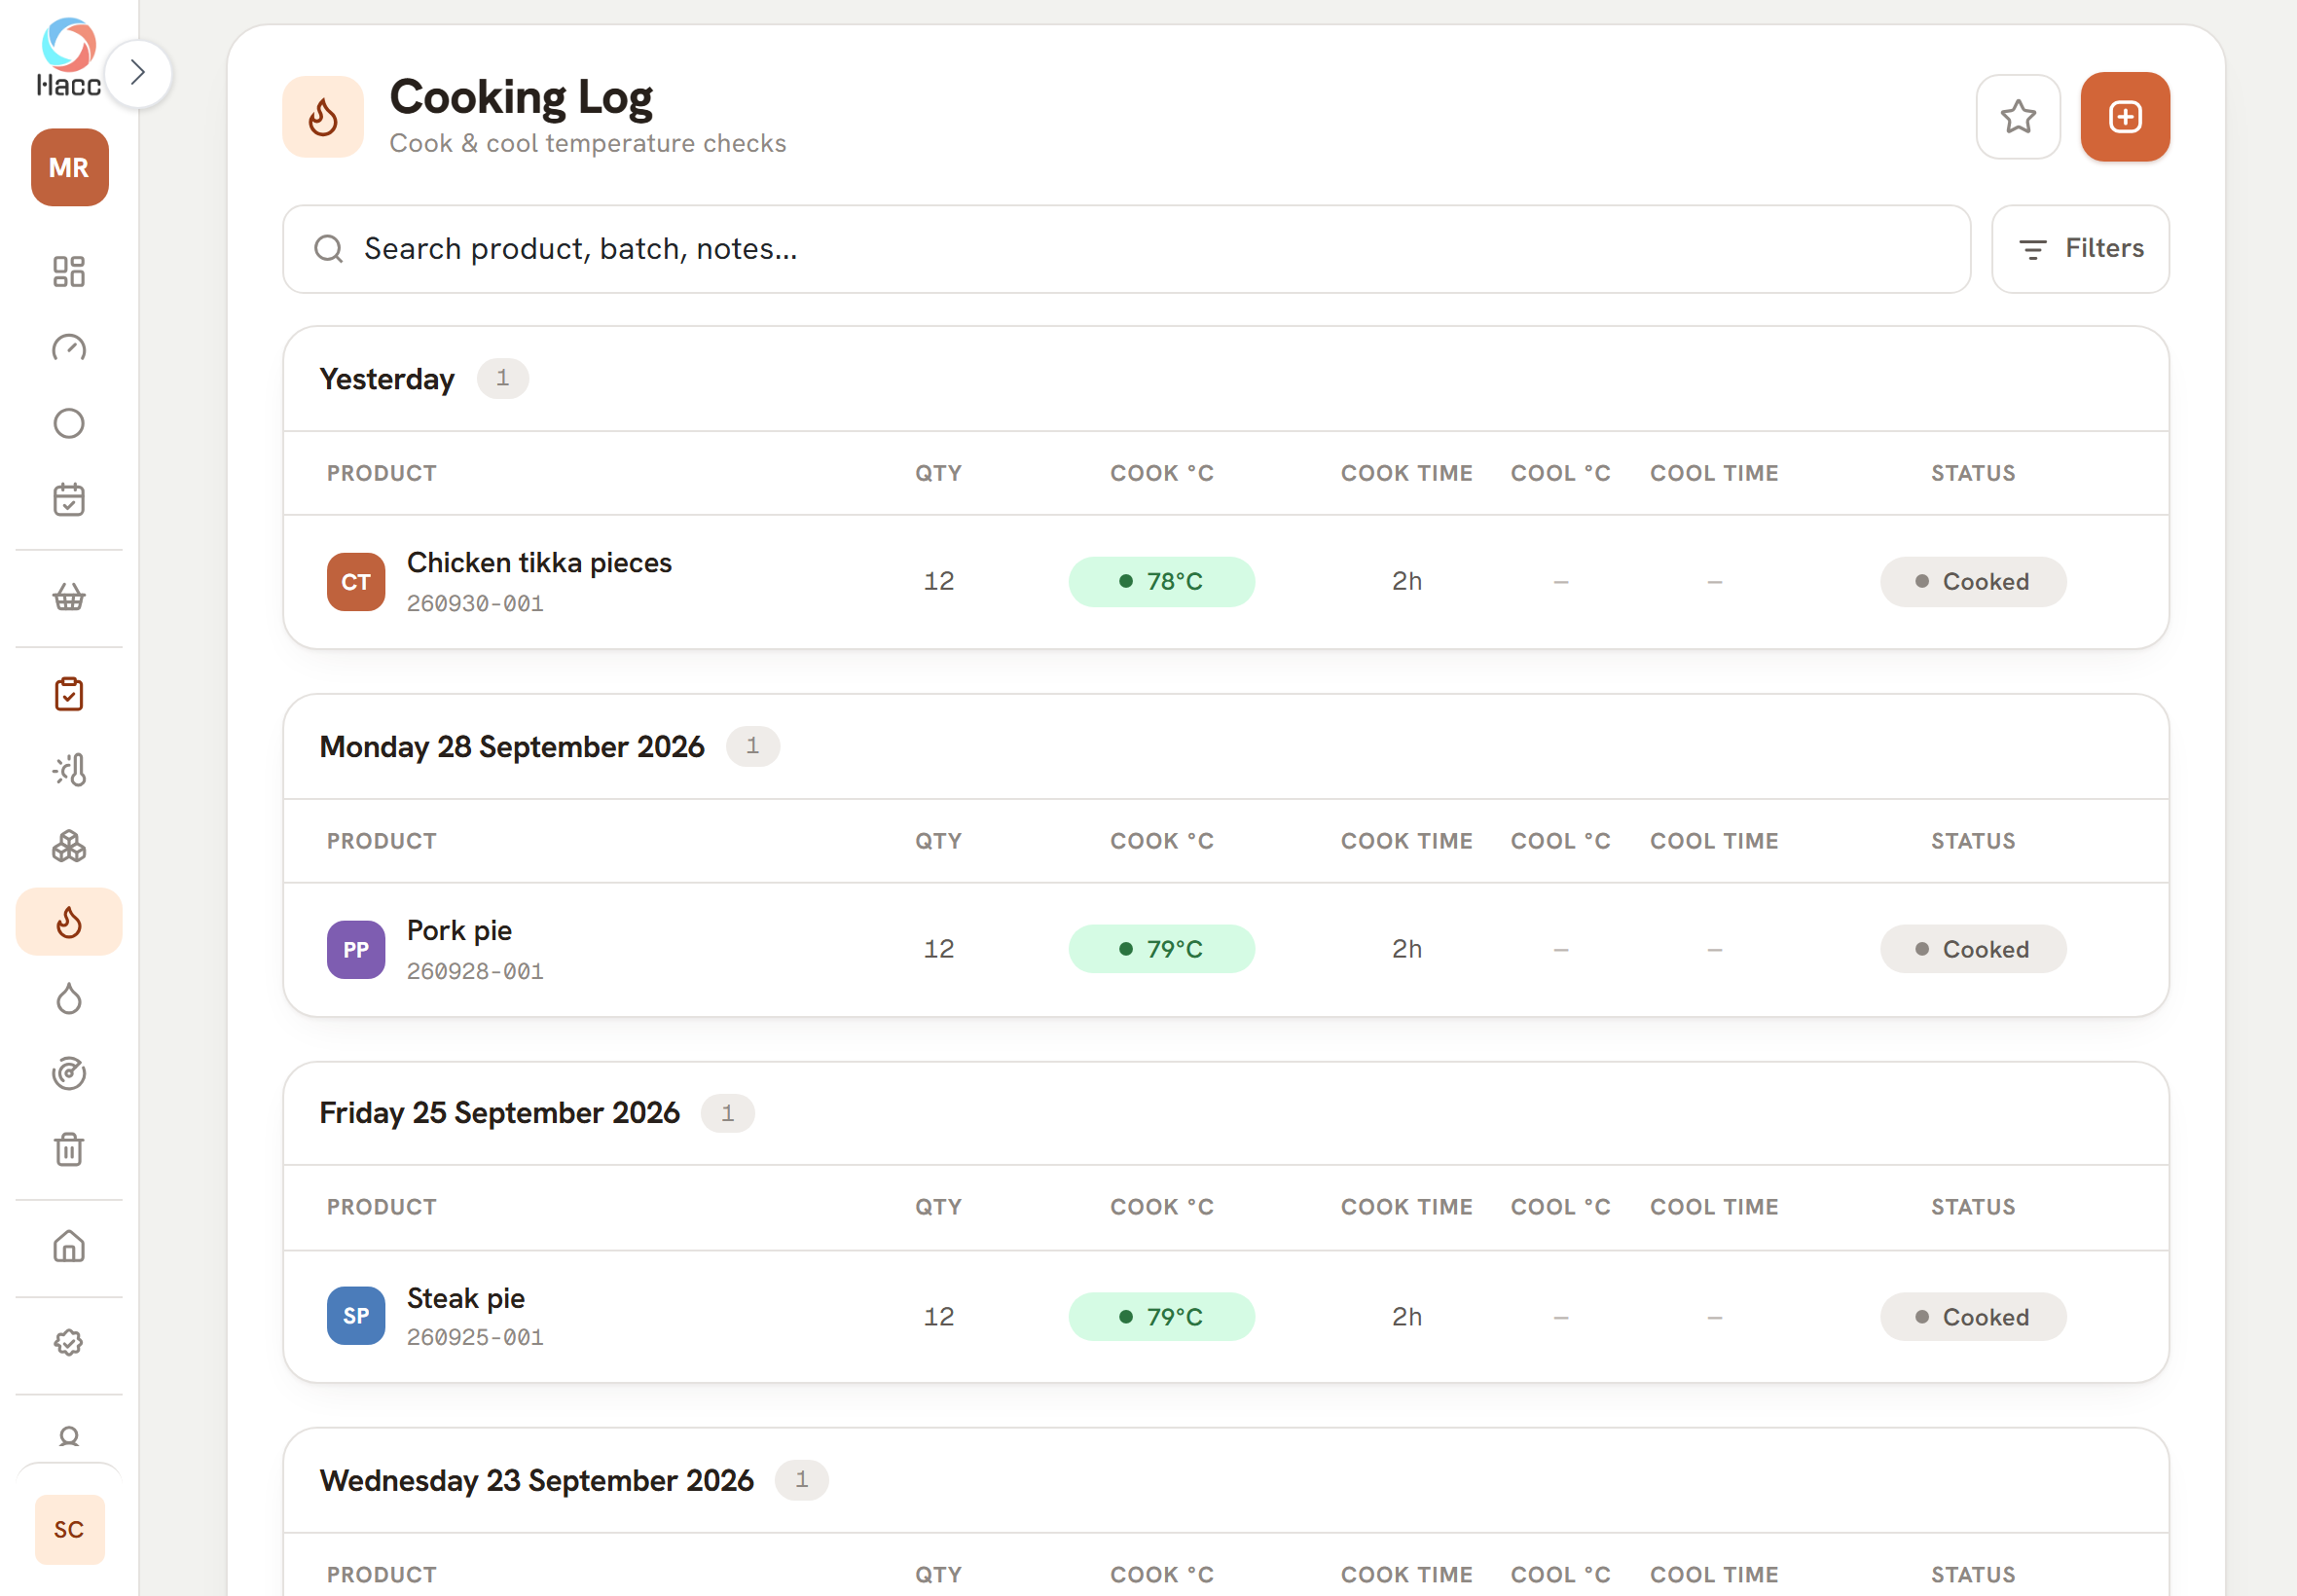Open the radar target icon in sidebar
2297x1596 pixels.
[x=69, y=1074]
